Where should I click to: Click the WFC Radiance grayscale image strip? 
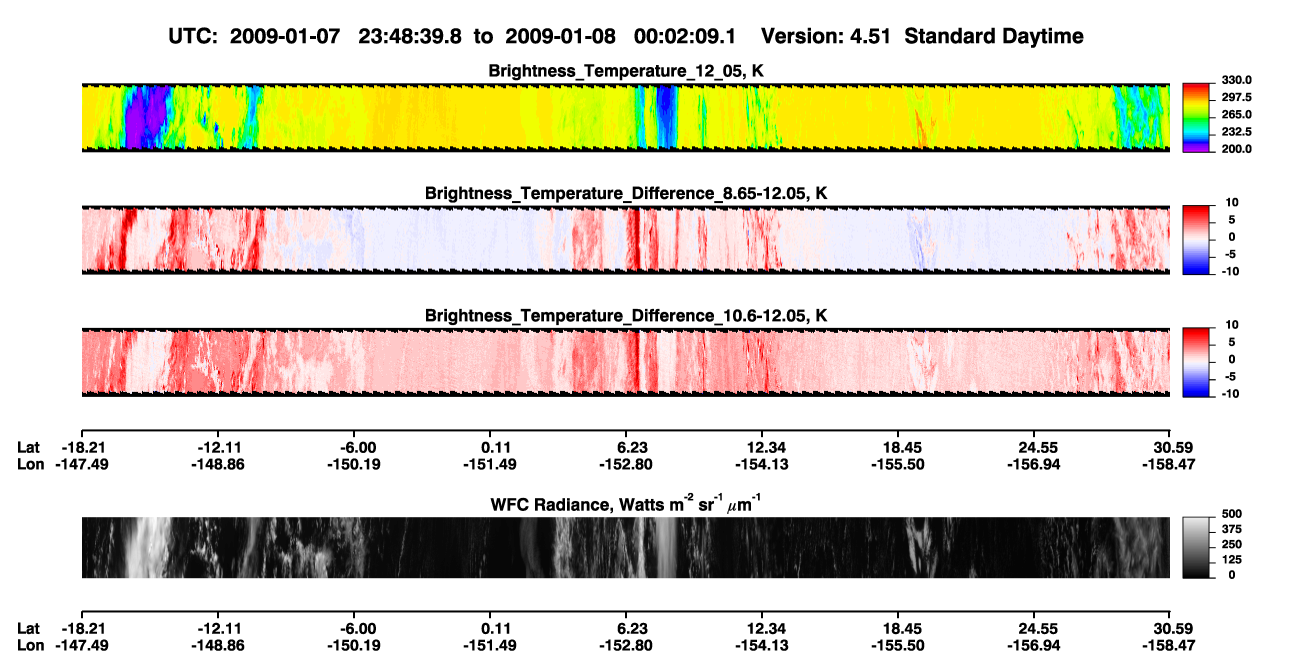click(625, 547)
